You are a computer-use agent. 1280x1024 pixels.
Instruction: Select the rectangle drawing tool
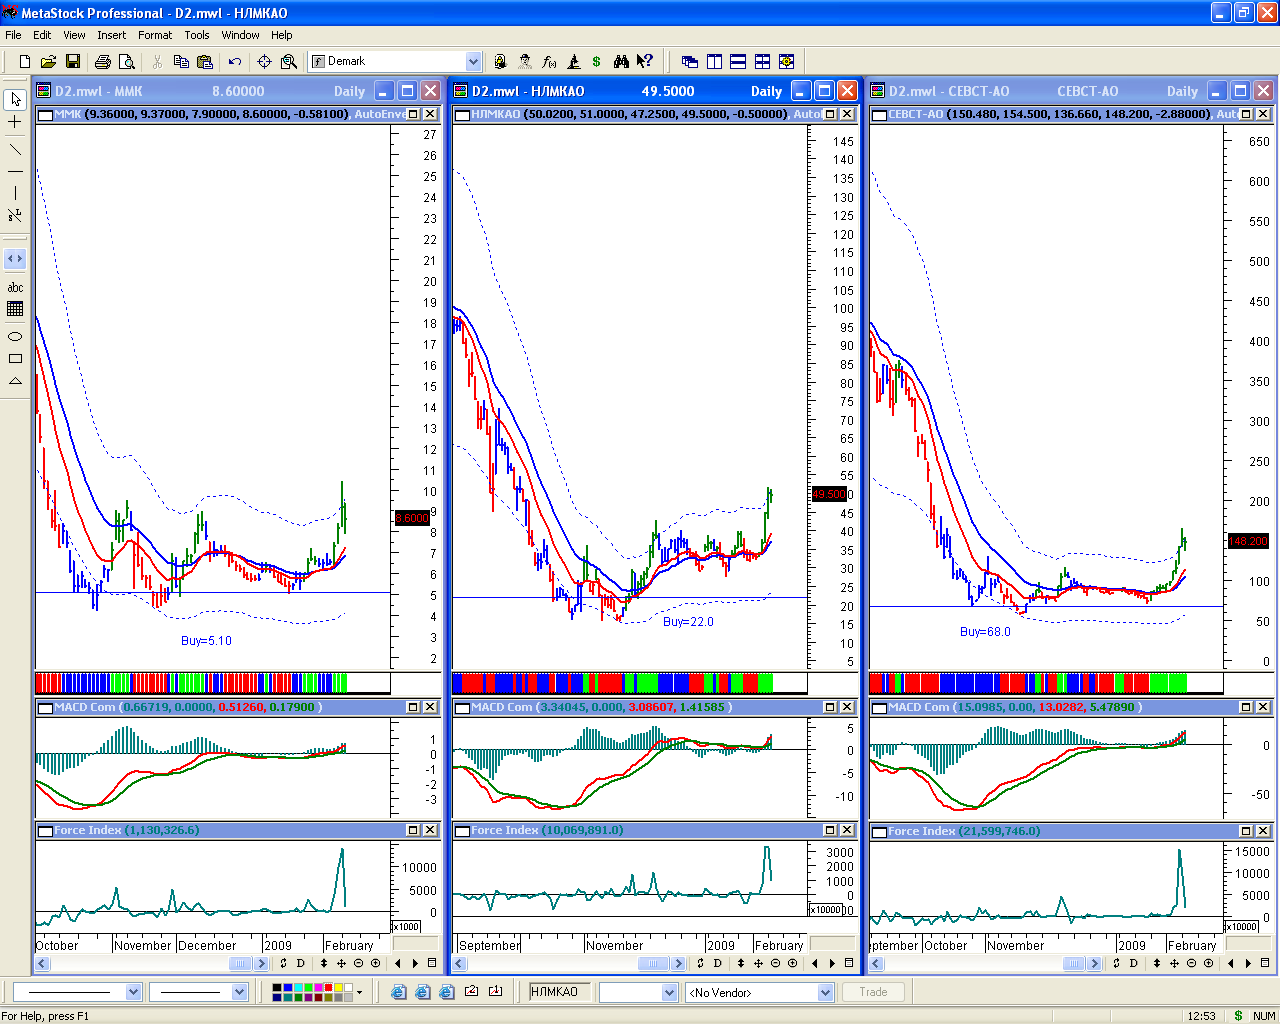click(15, 358)
